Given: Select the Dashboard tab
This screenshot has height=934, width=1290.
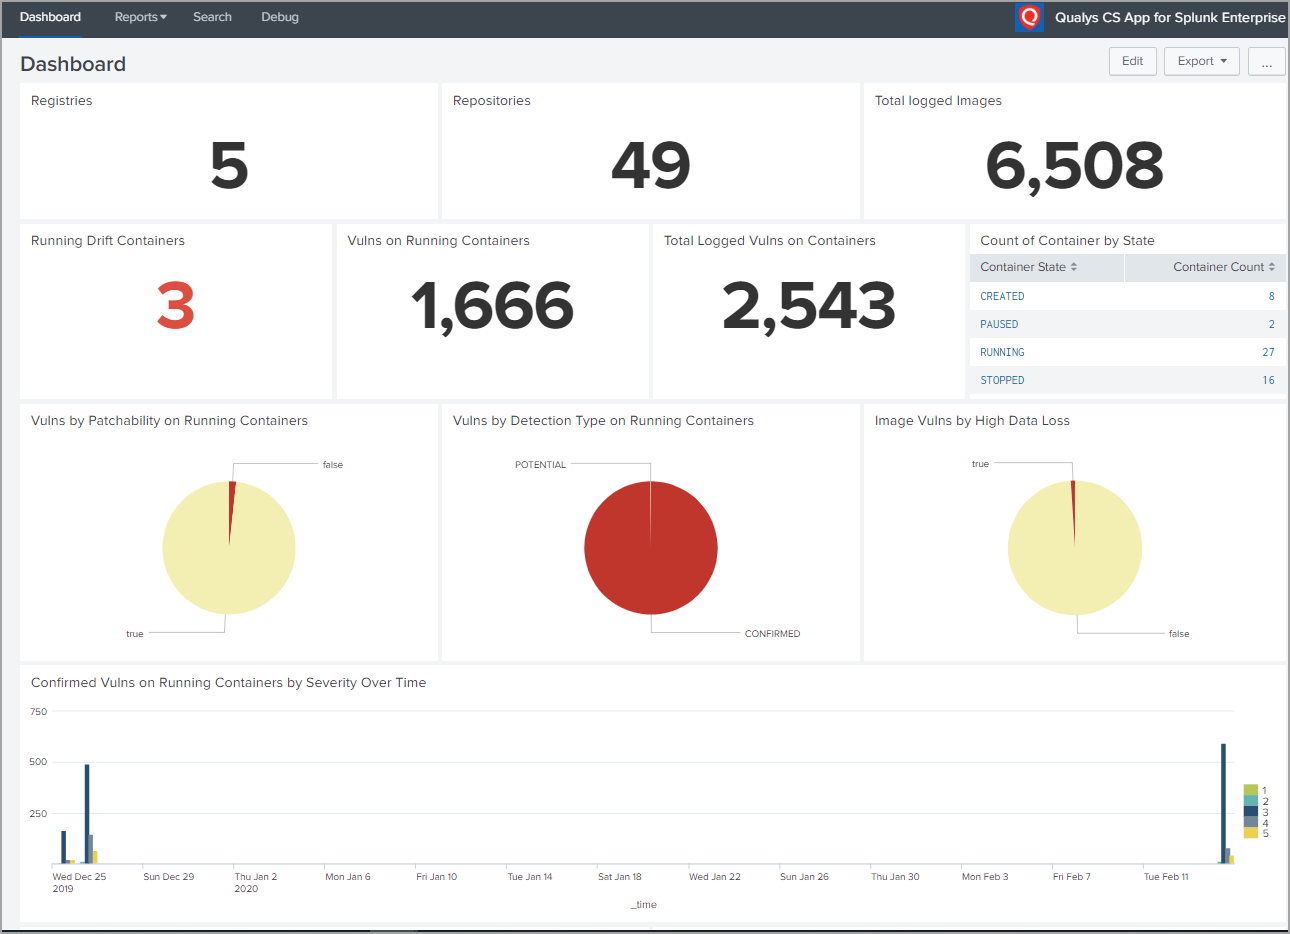Looking at the screenshot, I should tap(50, 17).
